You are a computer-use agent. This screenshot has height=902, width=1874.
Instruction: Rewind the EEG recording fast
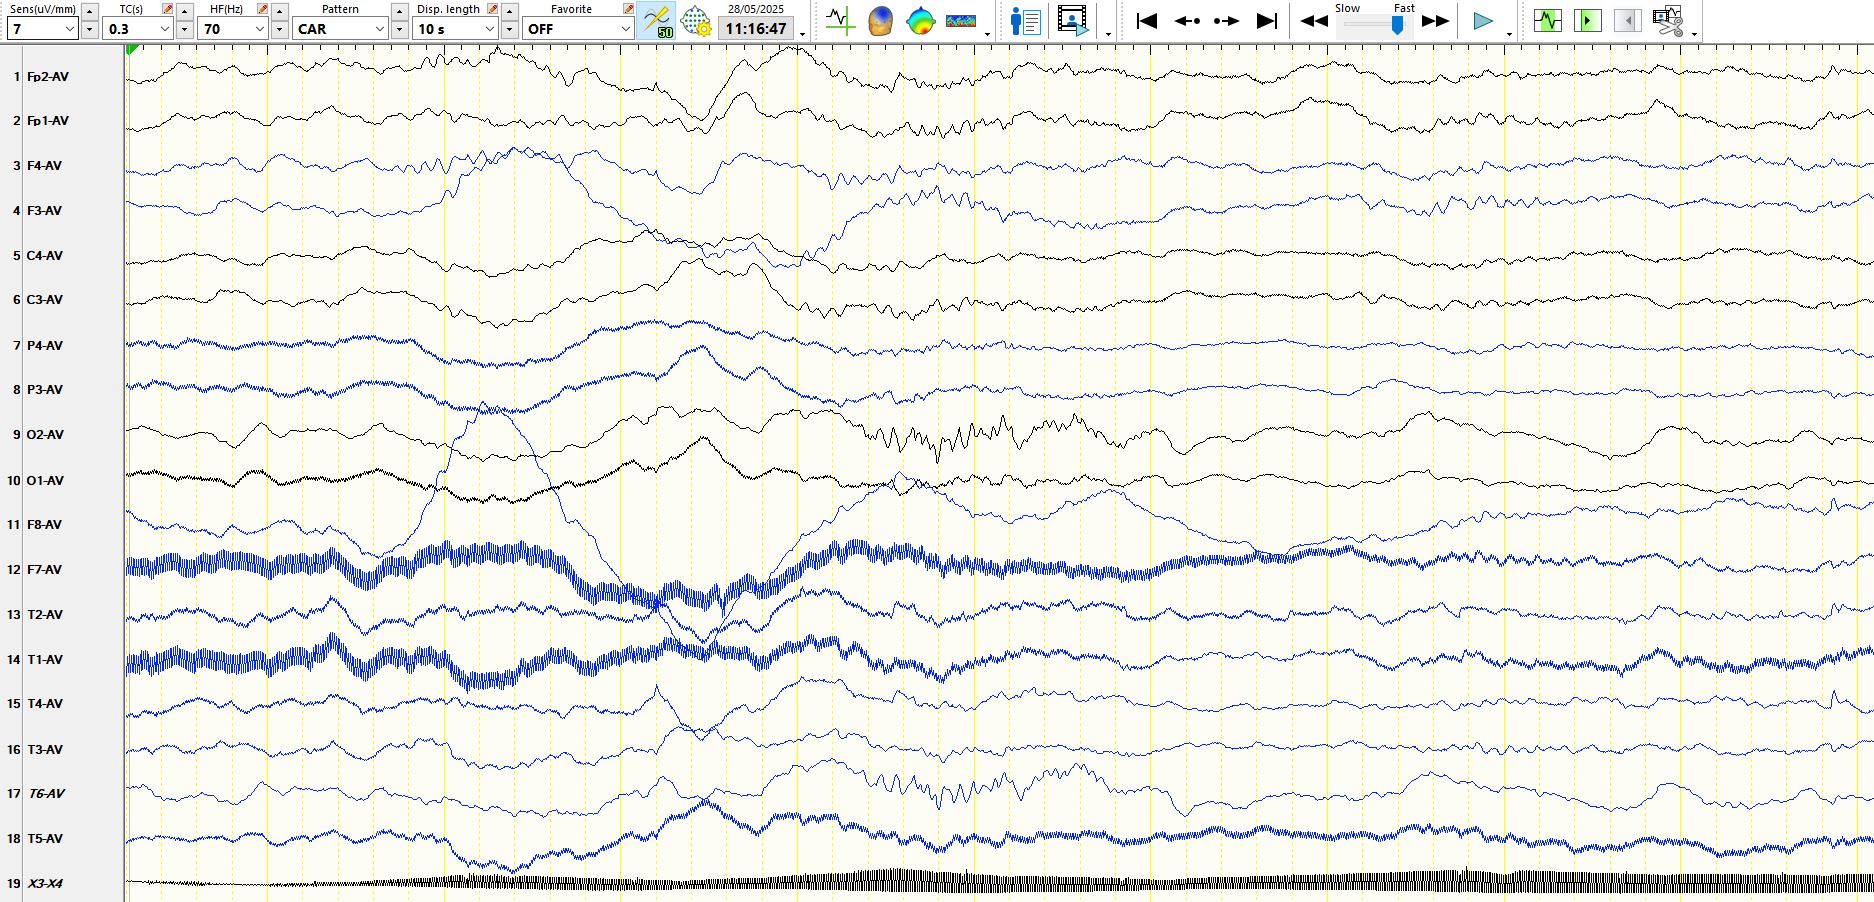1314,21
